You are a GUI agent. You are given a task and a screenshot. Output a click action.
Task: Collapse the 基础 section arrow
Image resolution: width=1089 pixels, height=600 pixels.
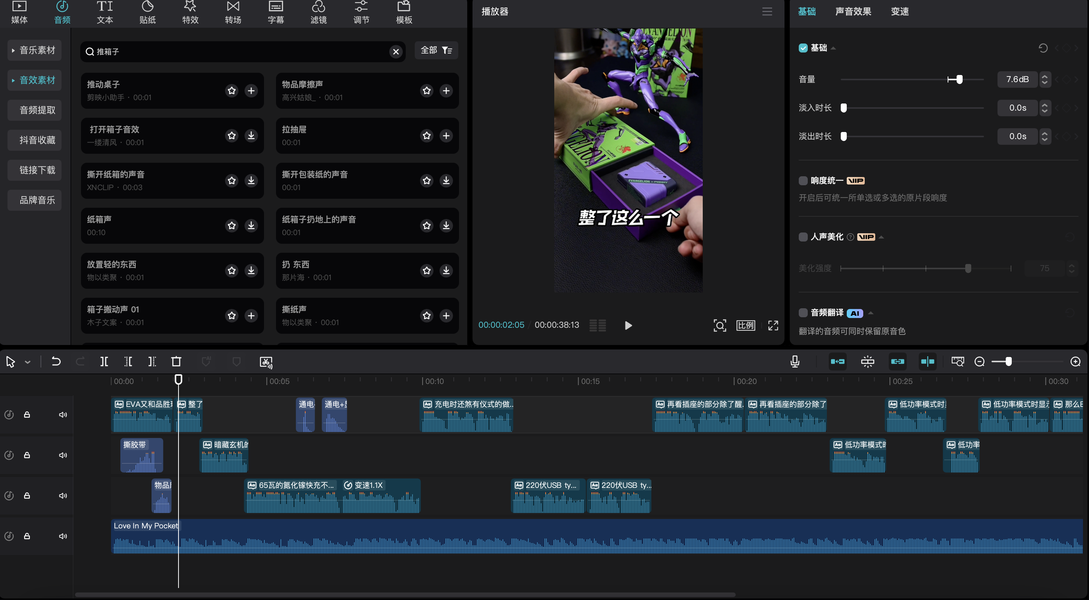point(833,49)
